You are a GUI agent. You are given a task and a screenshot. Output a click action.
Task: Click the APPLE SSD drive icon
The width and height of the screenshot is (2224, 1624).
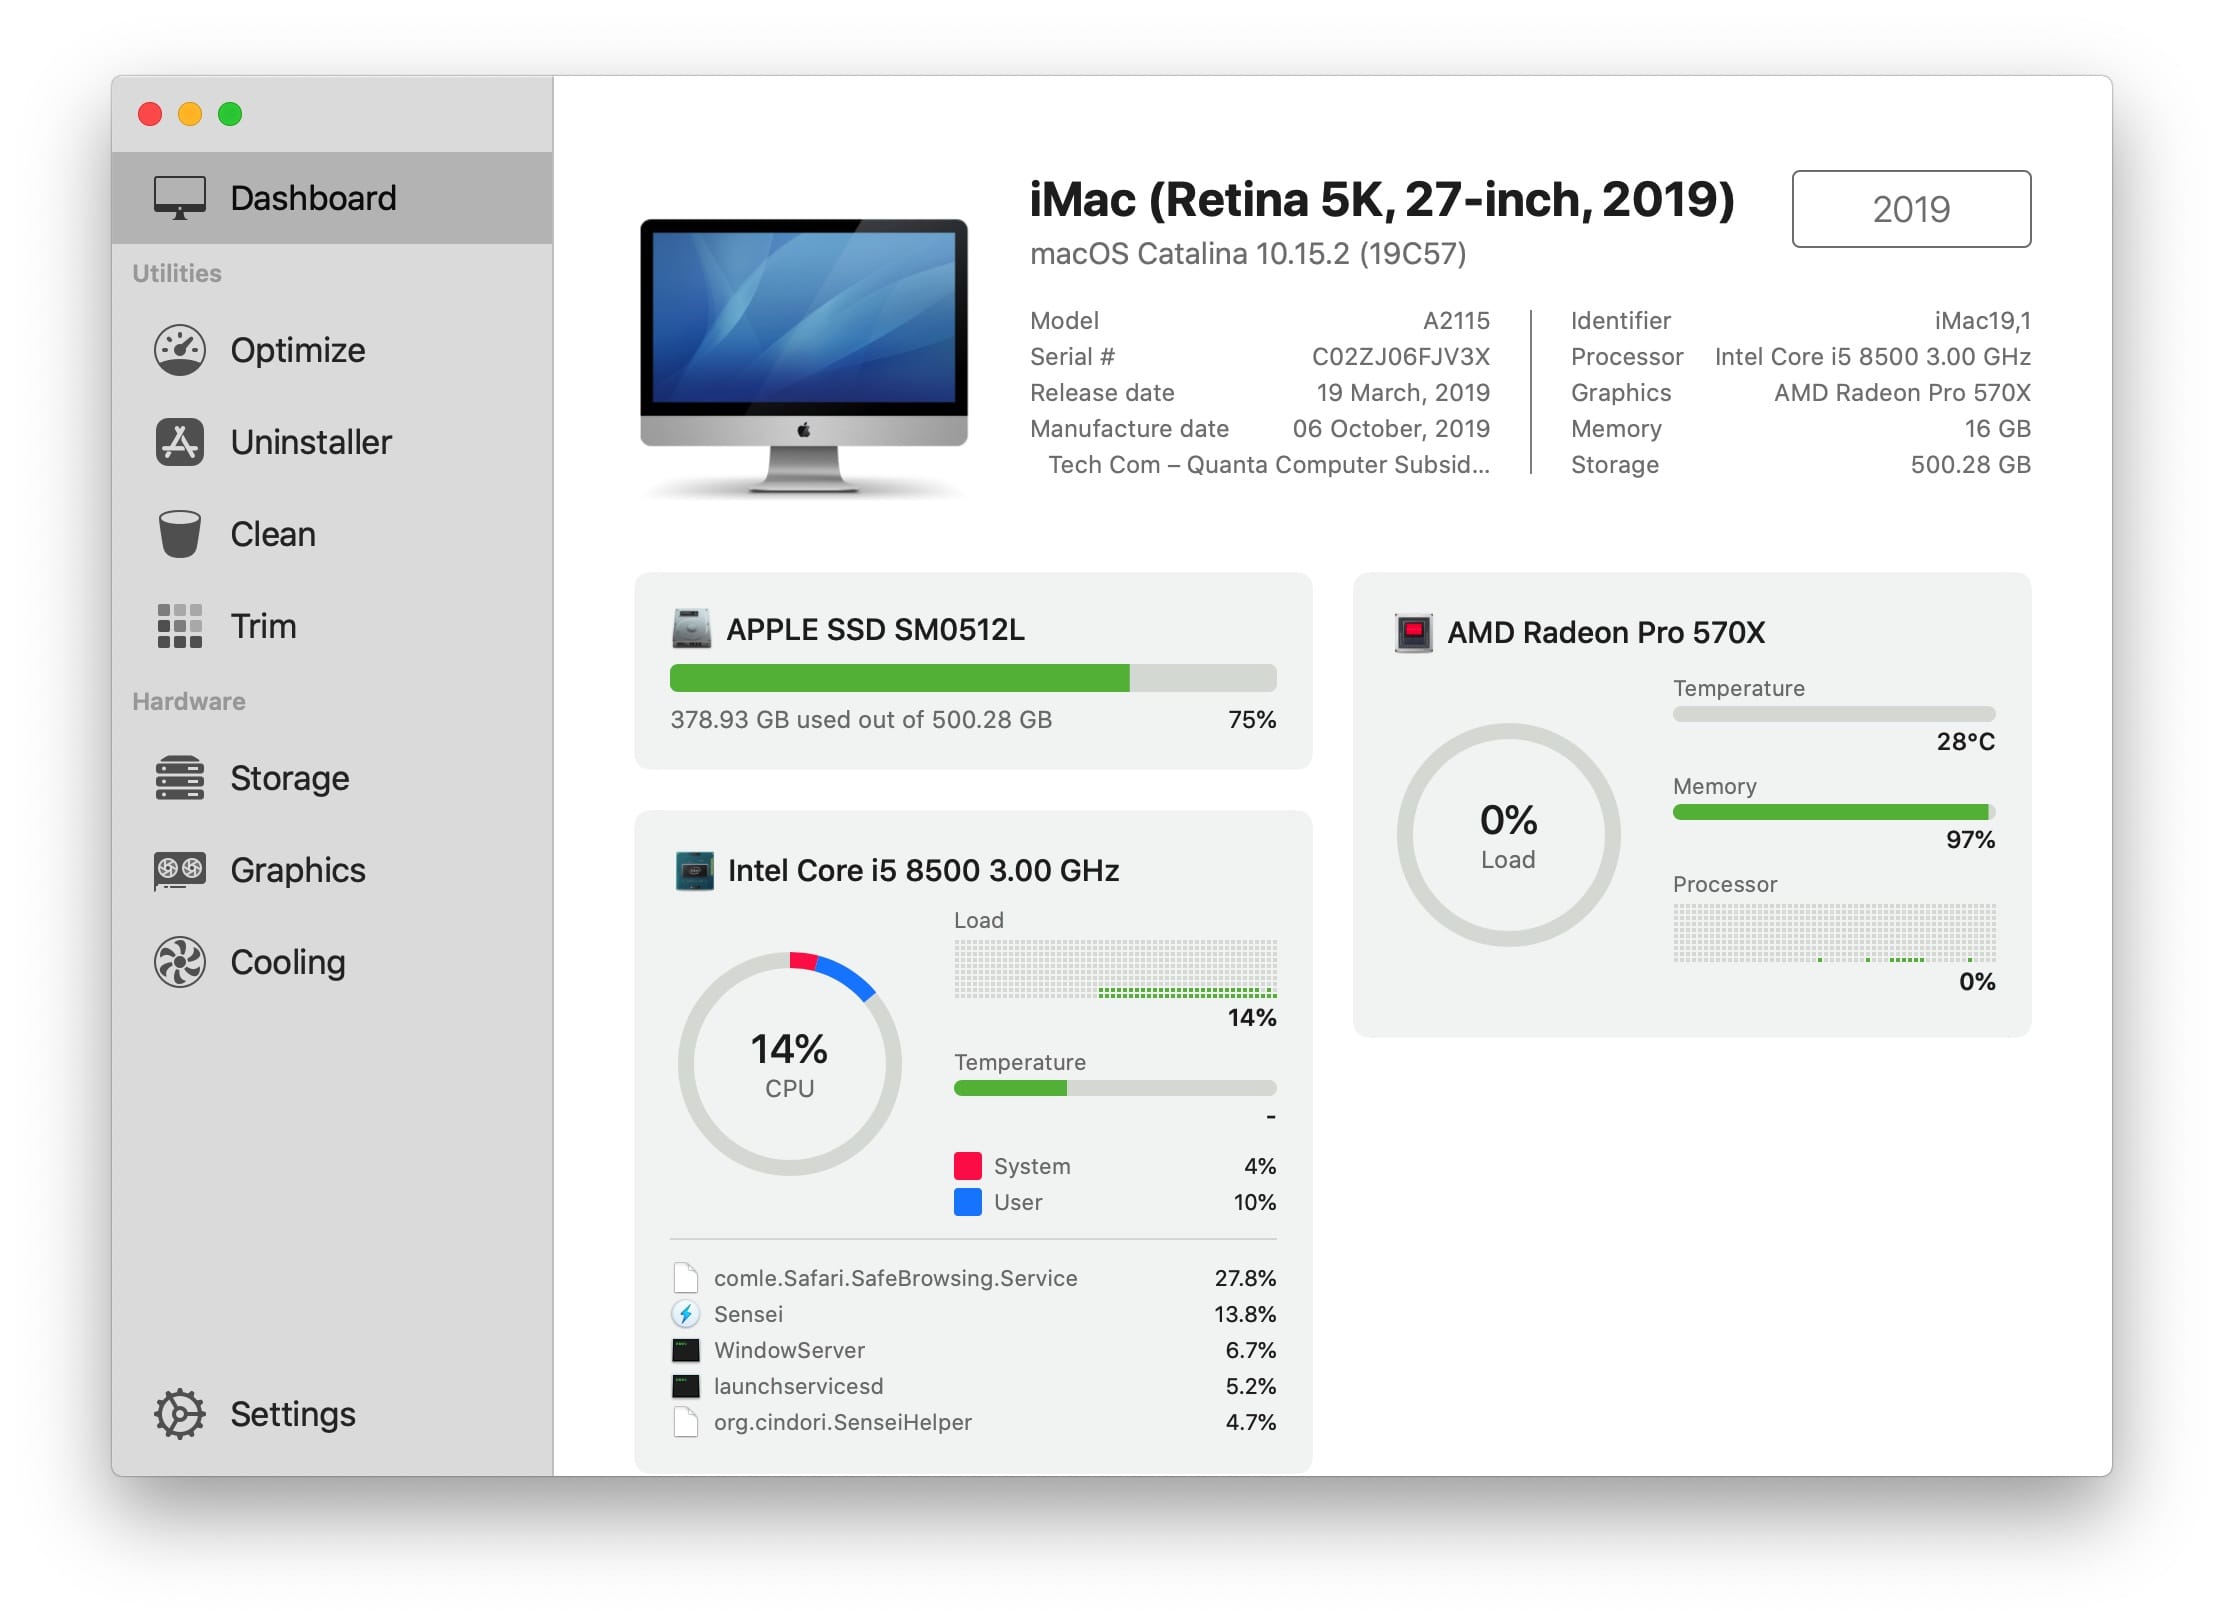(692, 629)
